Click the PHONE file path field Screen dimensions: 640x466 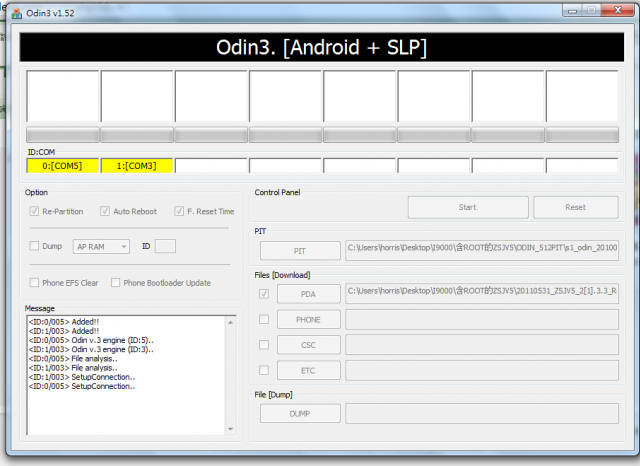(x=482, y=320)
